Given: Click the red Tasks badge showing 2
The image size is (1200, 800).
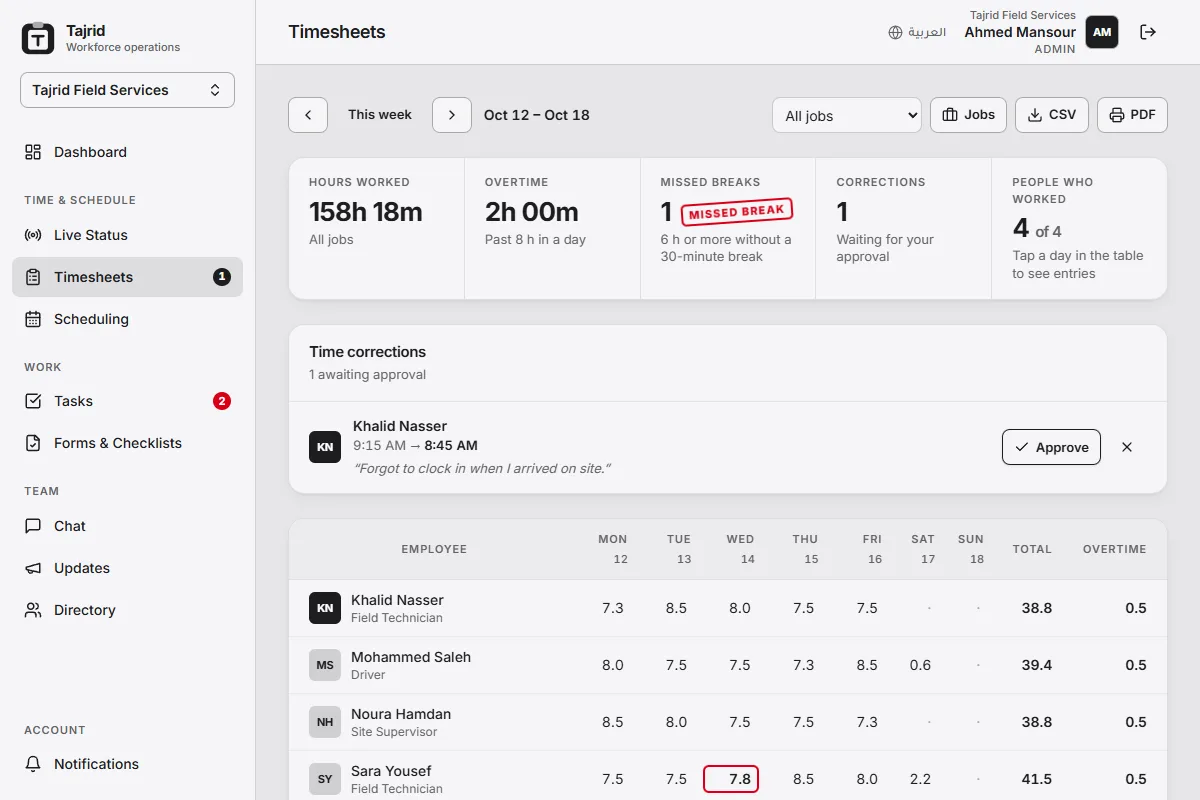Looking at the screenshot, I should (222, 401).
